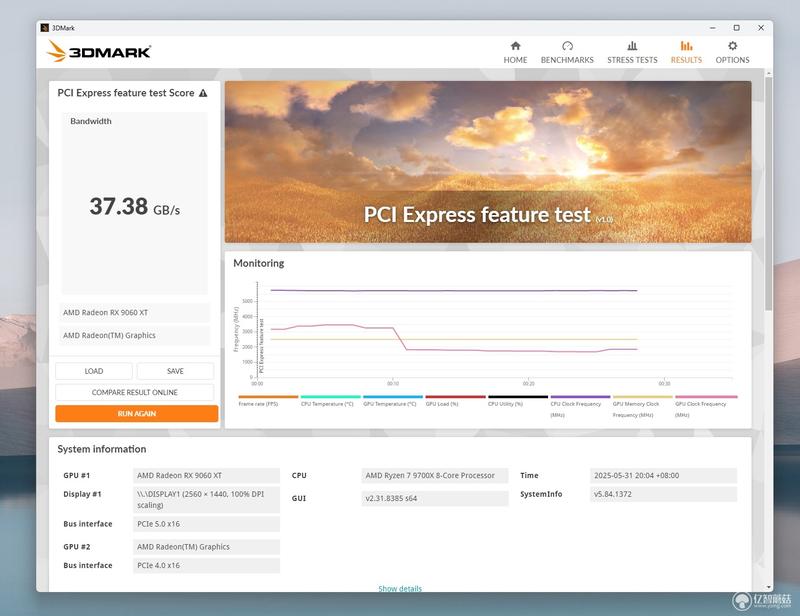Click the GPU #1 value field
Screen dimensions: 800x616
(206, 475)
